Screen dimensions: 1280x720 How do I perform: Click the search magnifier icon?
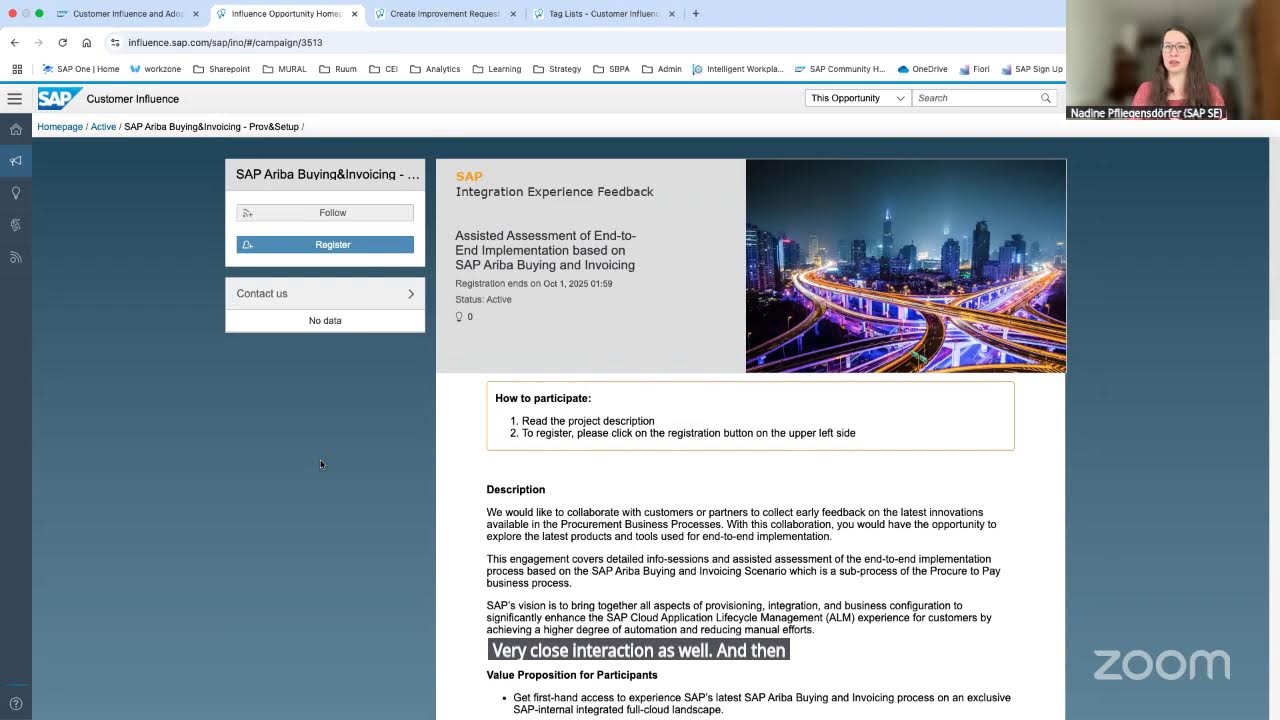1046,98
